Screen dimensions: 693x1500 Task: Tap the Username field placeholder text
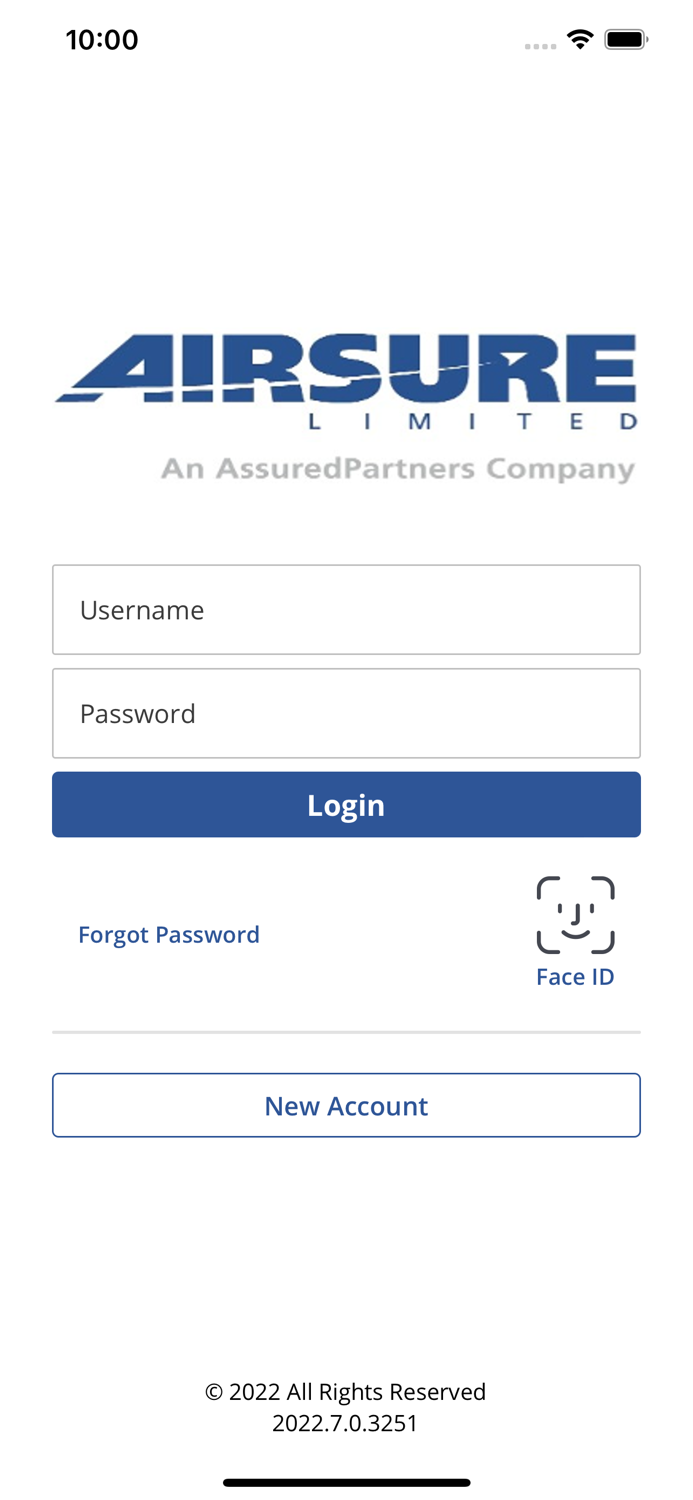(x=142, y=609)
